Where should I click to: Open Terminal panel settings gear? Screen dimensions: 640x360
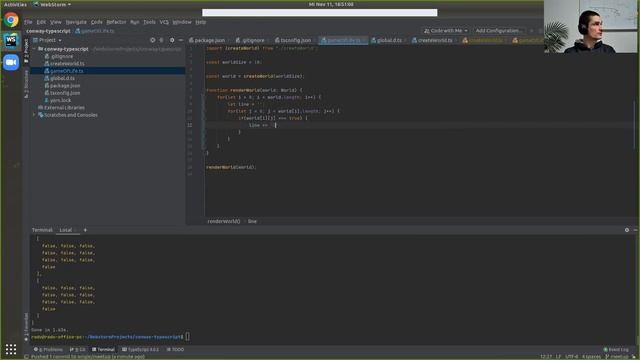click(x=627, y=230)
